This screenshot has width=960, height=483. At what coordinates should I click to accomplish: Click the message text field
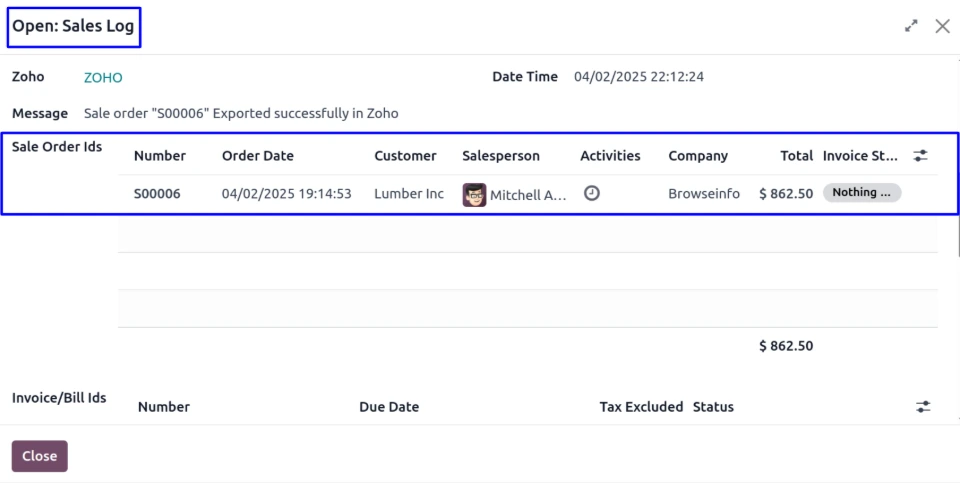241,113
